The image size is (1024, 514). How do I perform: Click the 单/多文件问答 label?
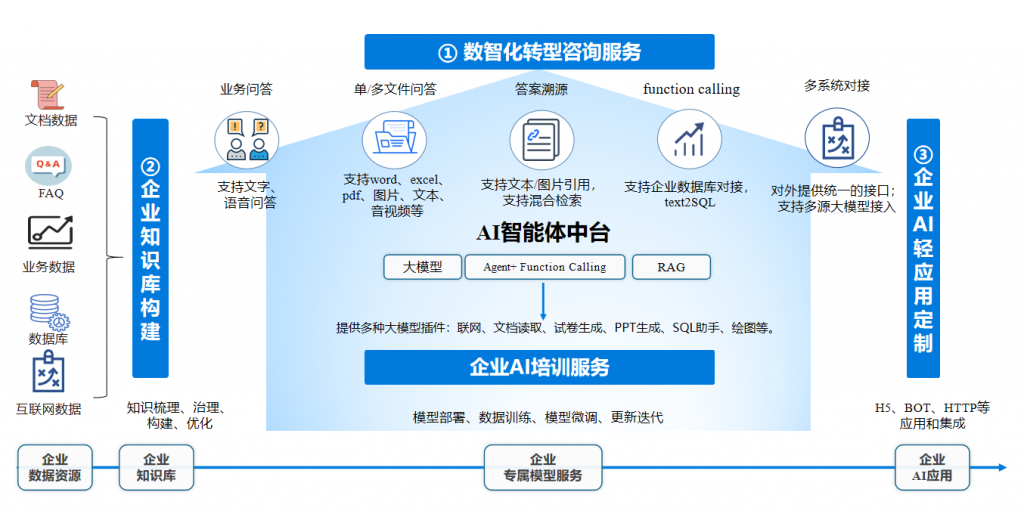tap(395, 89)
